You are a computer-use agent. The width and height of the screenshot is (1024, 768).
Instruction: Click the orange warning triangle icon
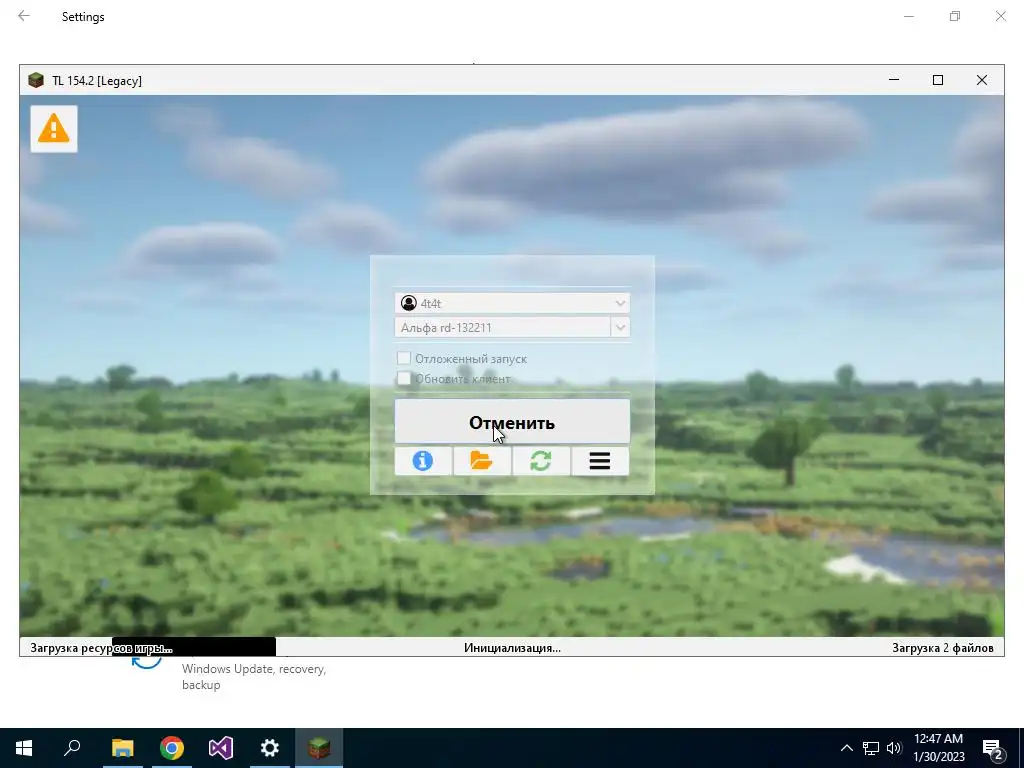tap(54, 129)
